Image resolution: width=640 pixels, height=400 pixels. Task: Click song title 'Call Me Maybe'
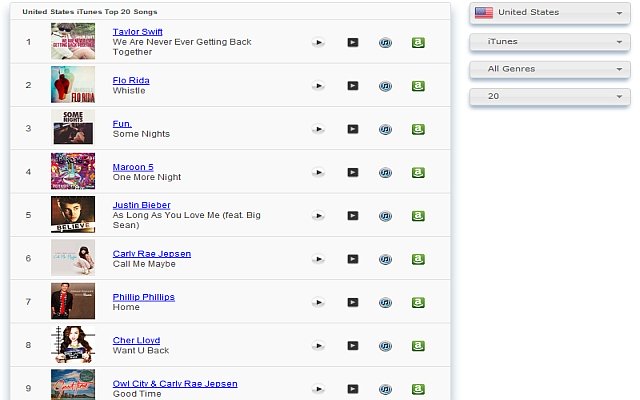(144, 264)
